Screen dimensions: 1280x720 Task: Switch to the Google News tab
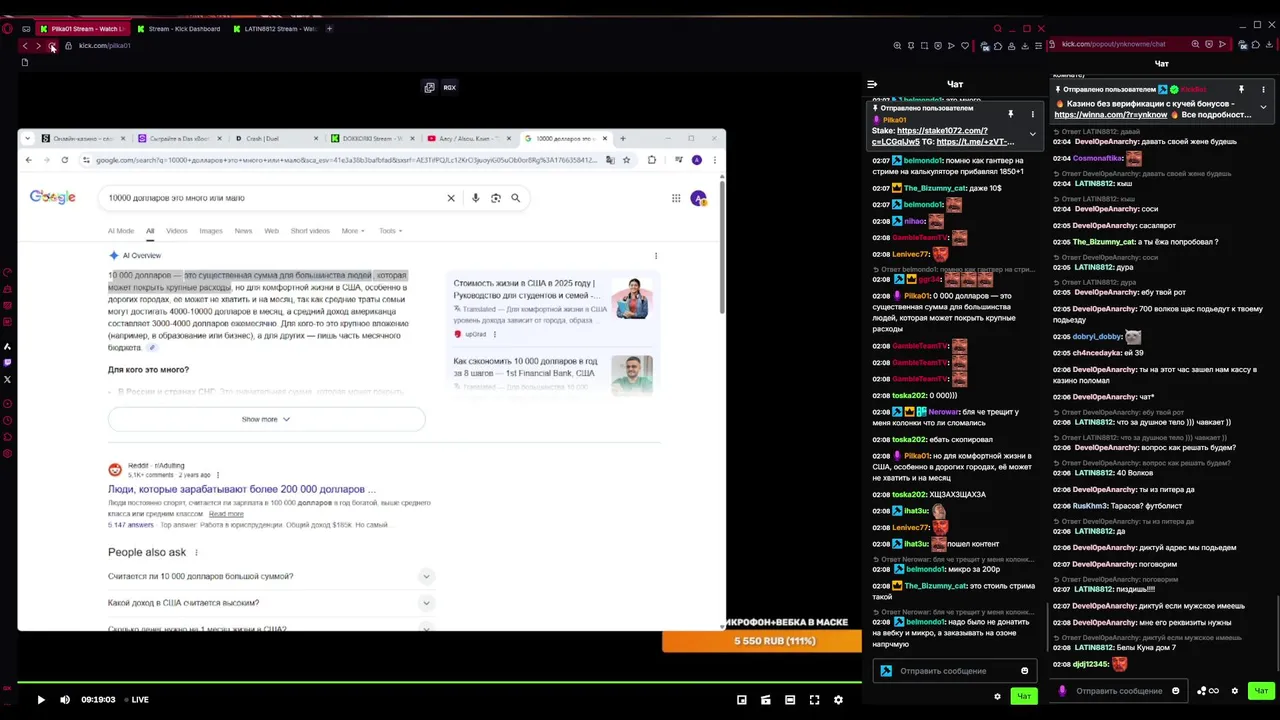click(x=243, y=231)
